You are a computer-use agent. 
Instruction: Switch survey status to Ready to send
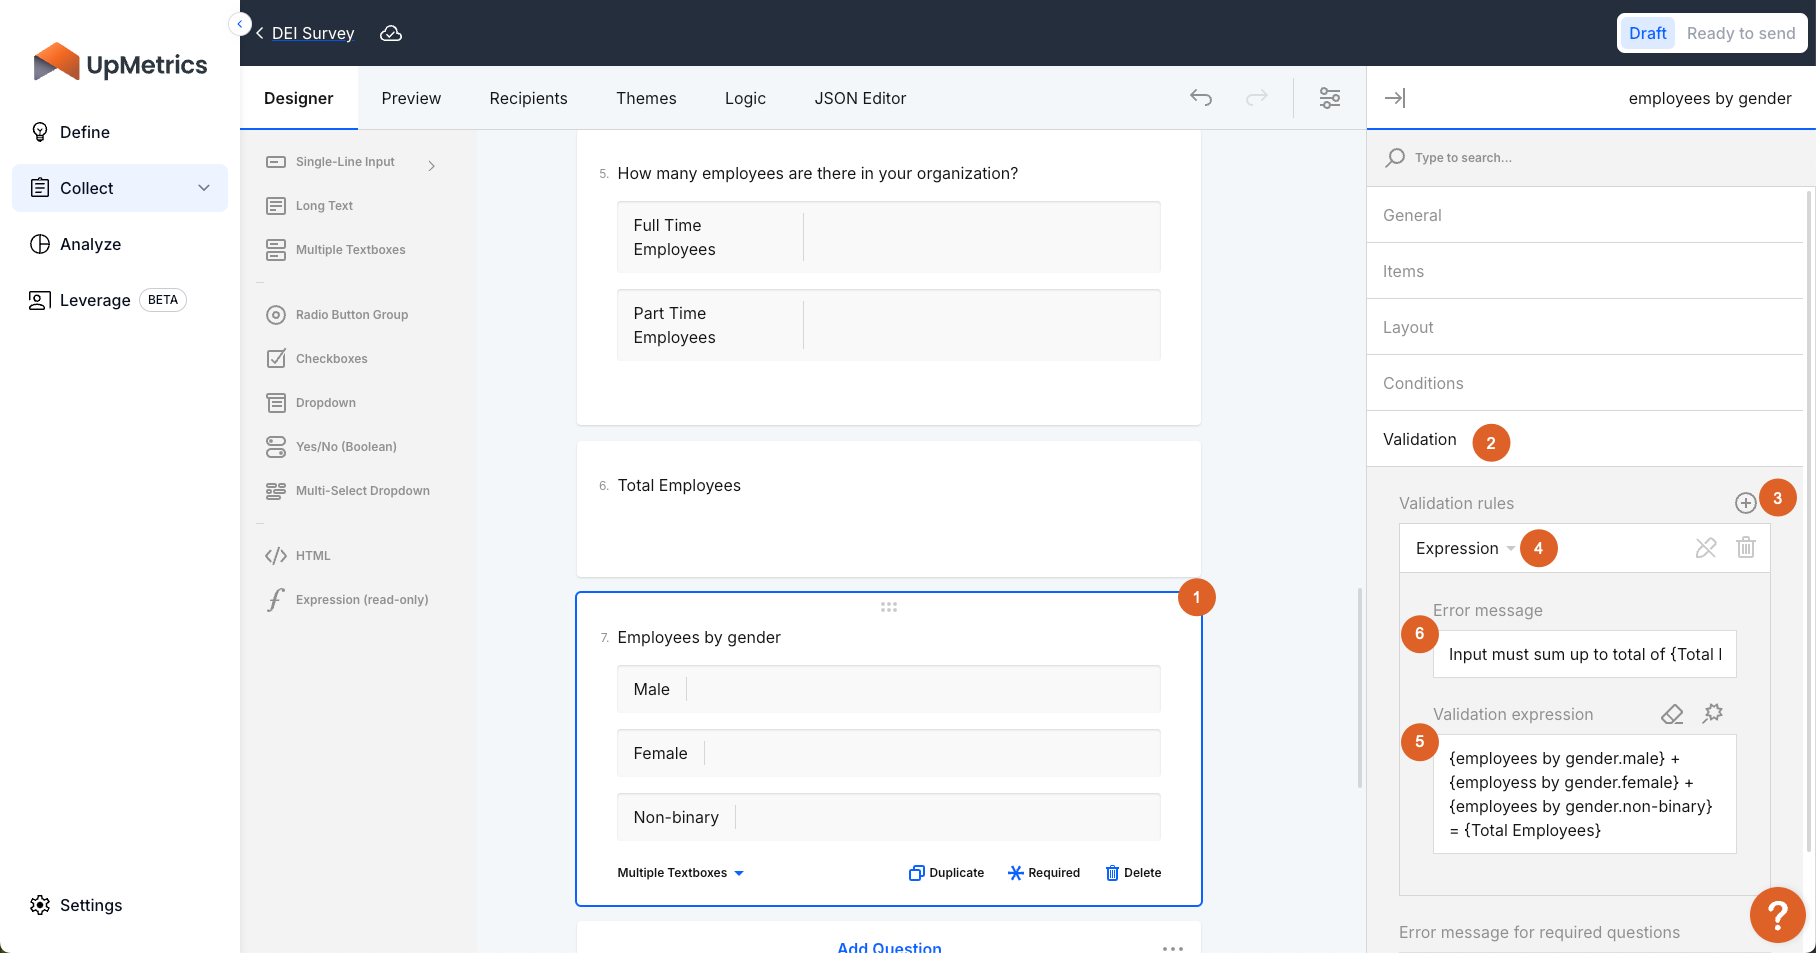[x=1740, y=33]
